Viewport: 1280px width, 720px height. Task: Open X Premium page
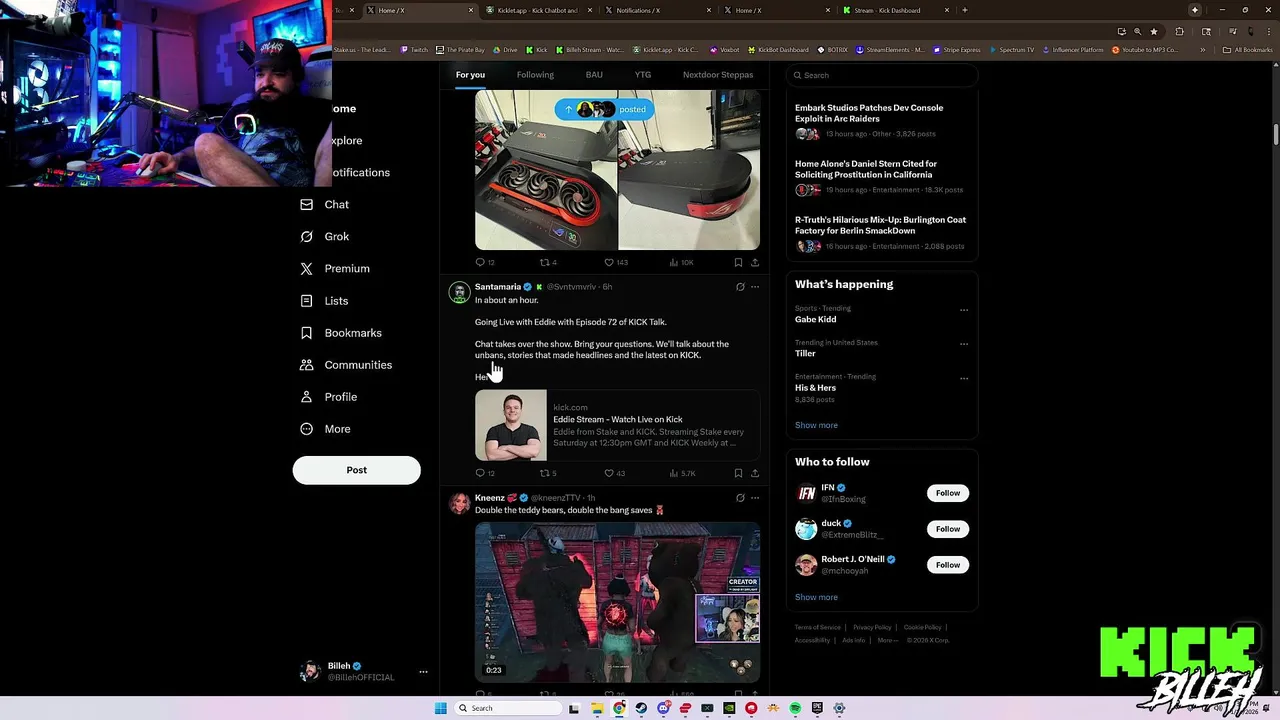pyautogui.click(x=335, y=268)
